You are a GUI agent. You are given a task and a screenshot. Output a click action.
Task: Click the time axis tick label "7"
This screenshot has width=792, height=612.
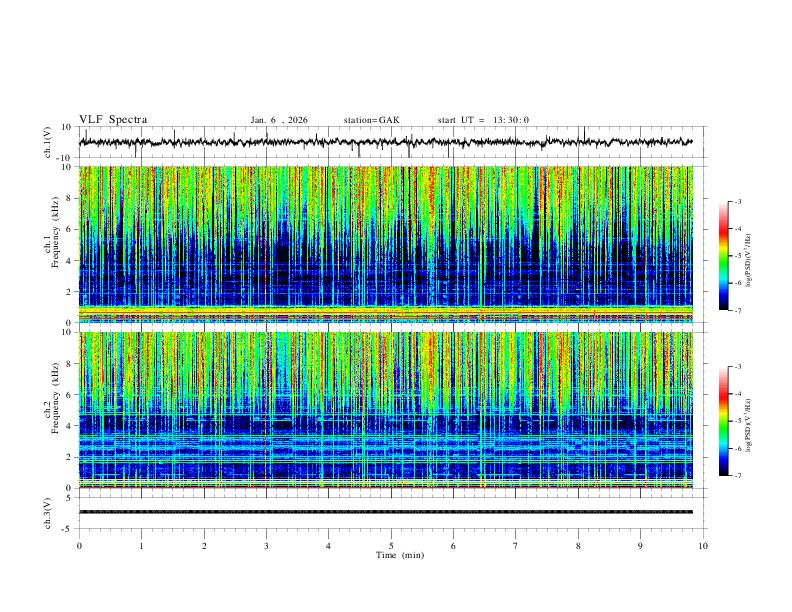516,546
